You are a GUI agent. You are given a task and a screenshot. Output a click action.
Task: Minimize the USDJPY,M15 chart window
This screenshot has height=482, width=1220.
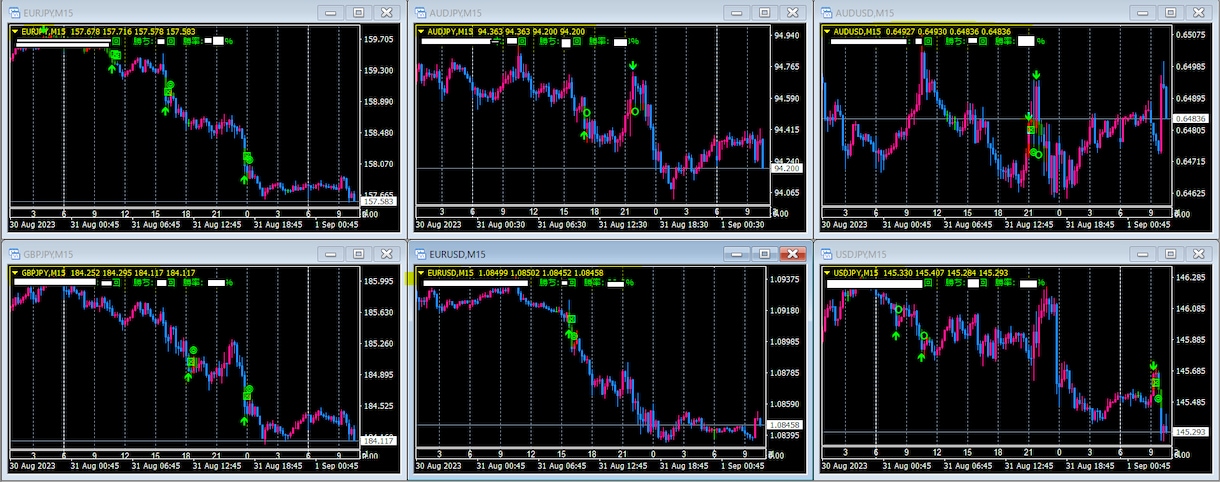point(1142,254)
